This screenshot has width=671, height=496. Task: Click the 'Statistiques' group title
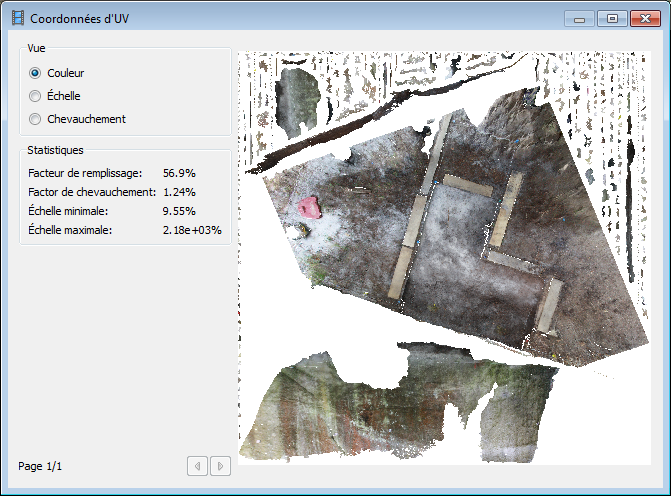[x=55, y=150]
